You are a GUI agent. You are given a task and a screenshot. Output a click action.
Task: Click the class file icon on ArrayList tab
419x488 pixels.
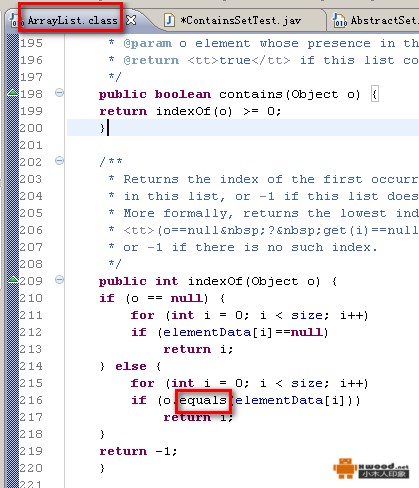pos(16,20)
